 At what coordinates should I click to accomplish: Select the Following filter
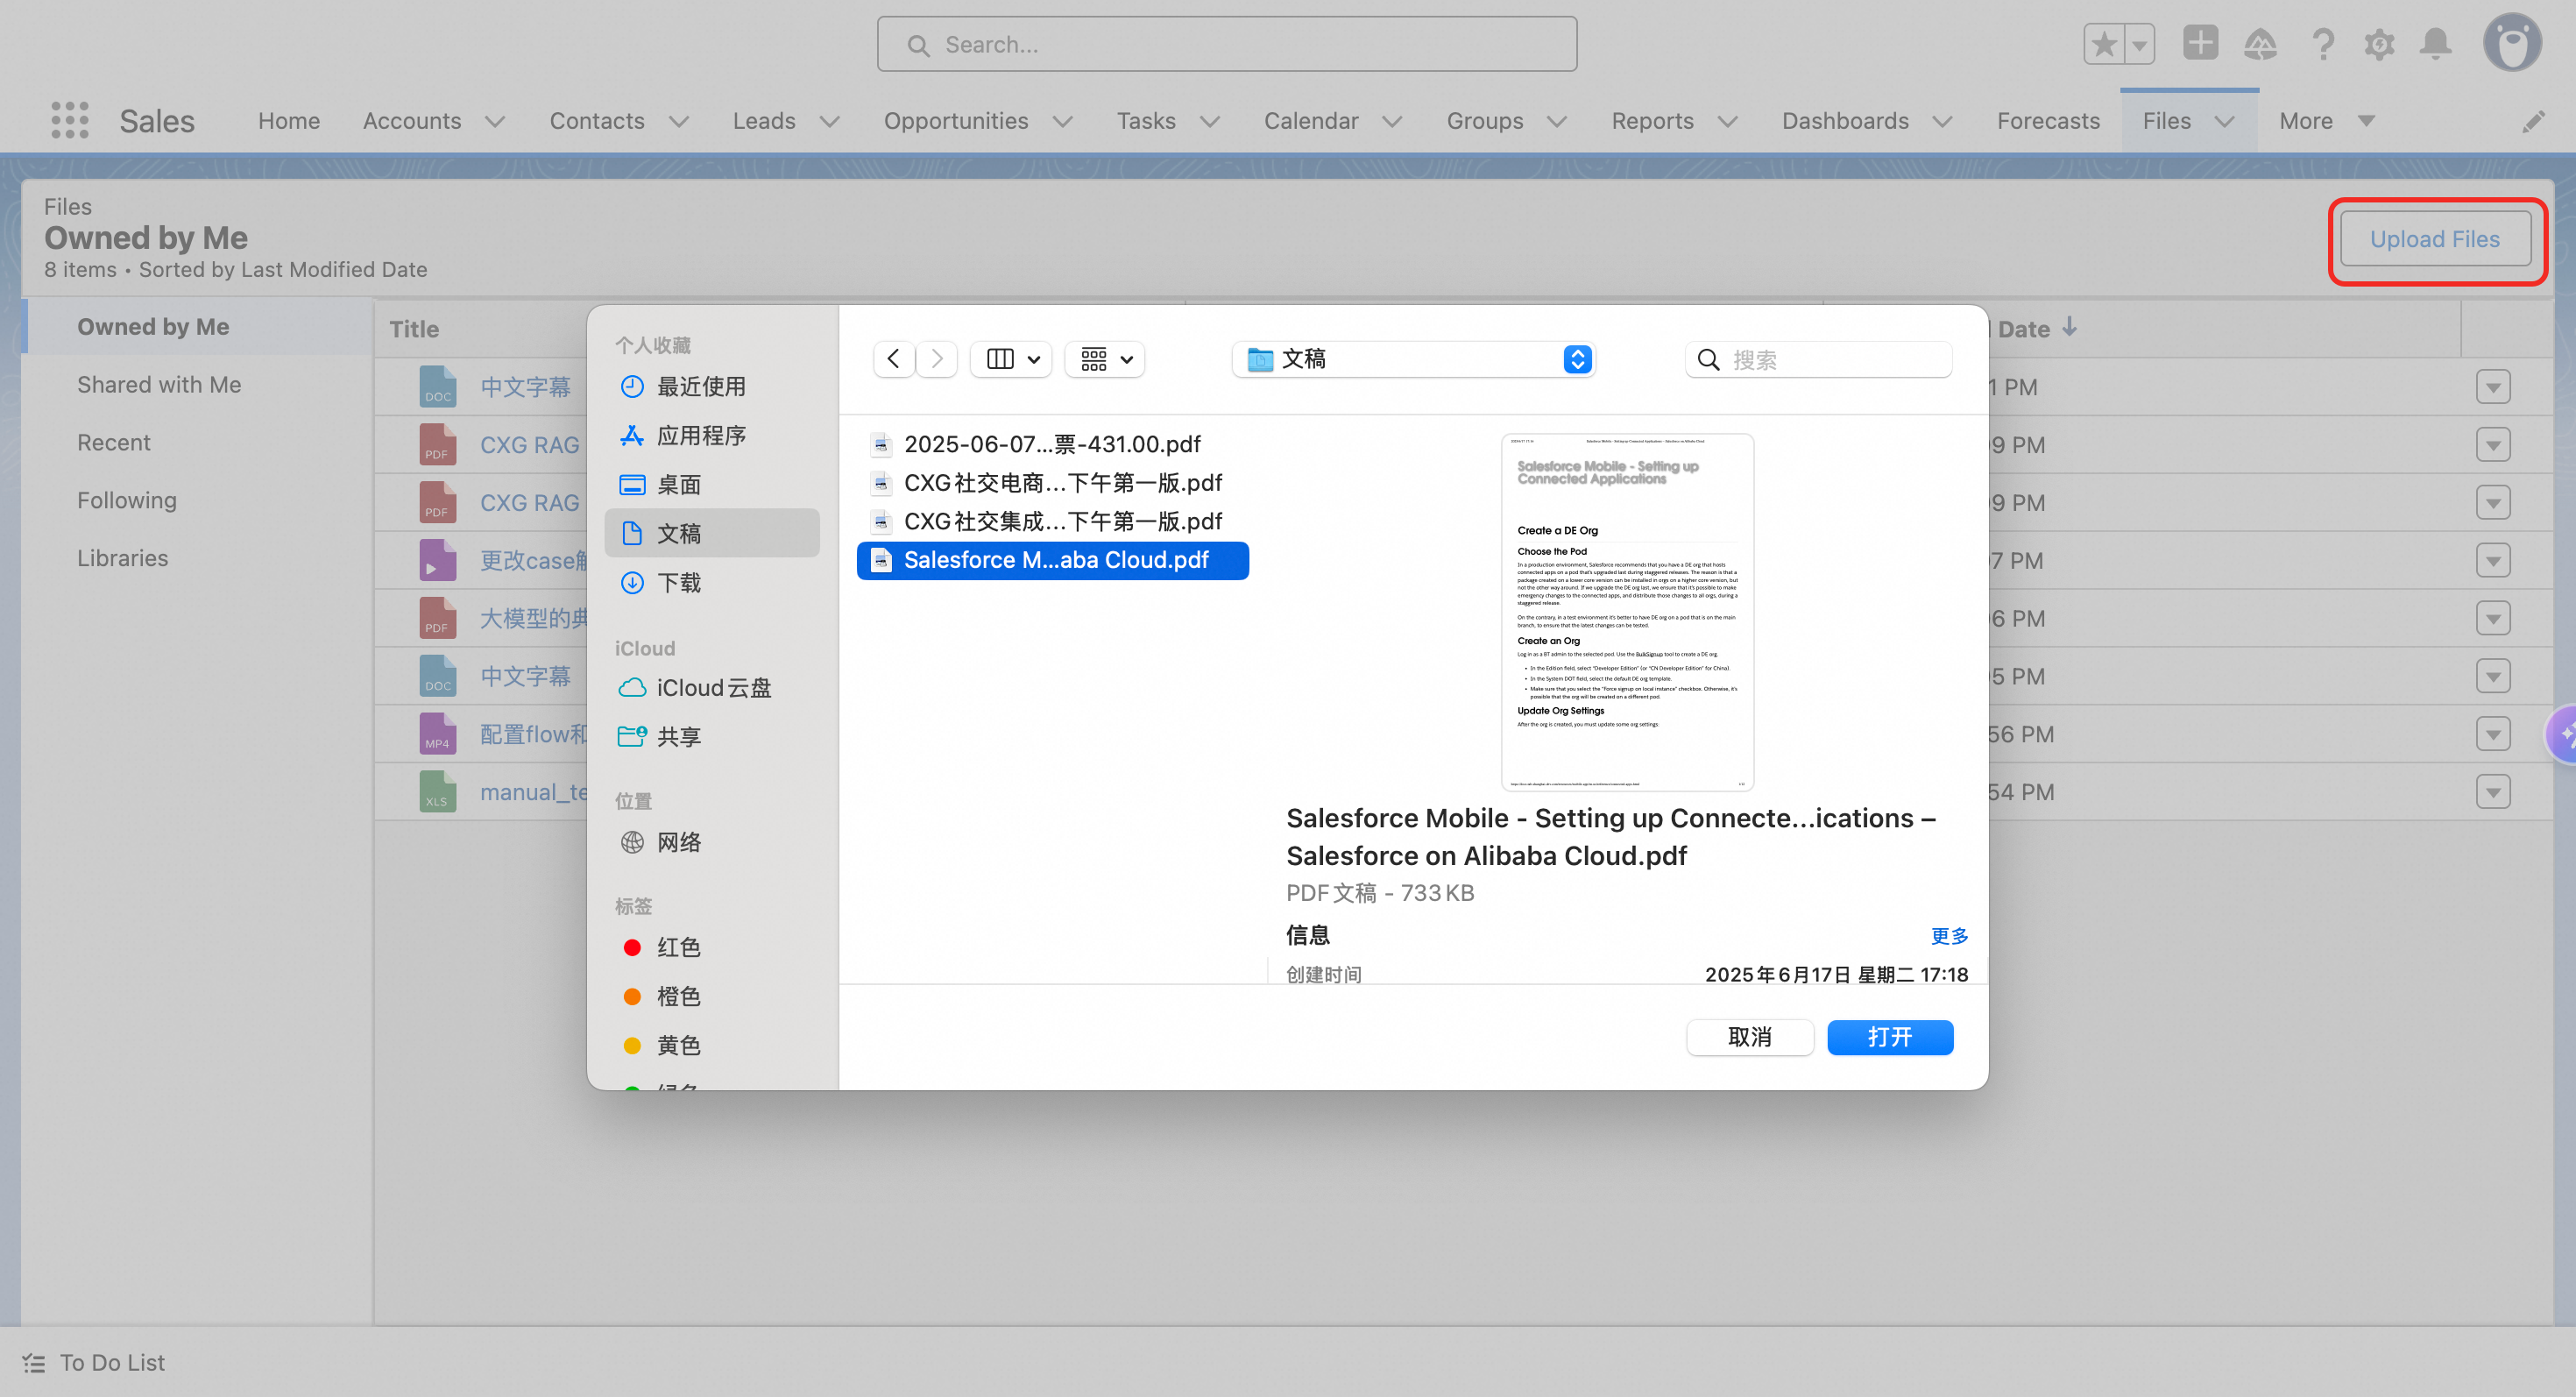click(127, 500)
